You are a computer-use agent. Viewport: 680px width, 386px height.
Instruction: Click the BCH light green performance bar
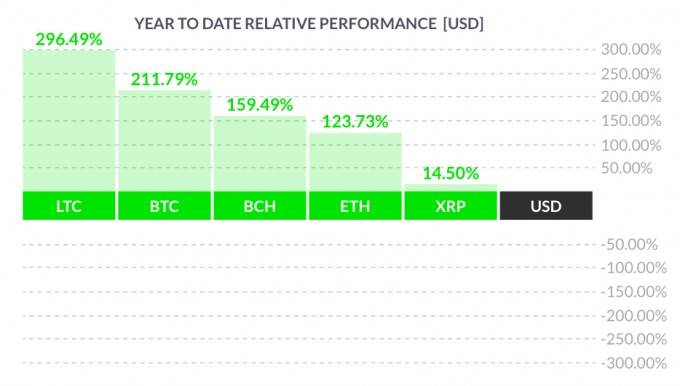(260, 154)
